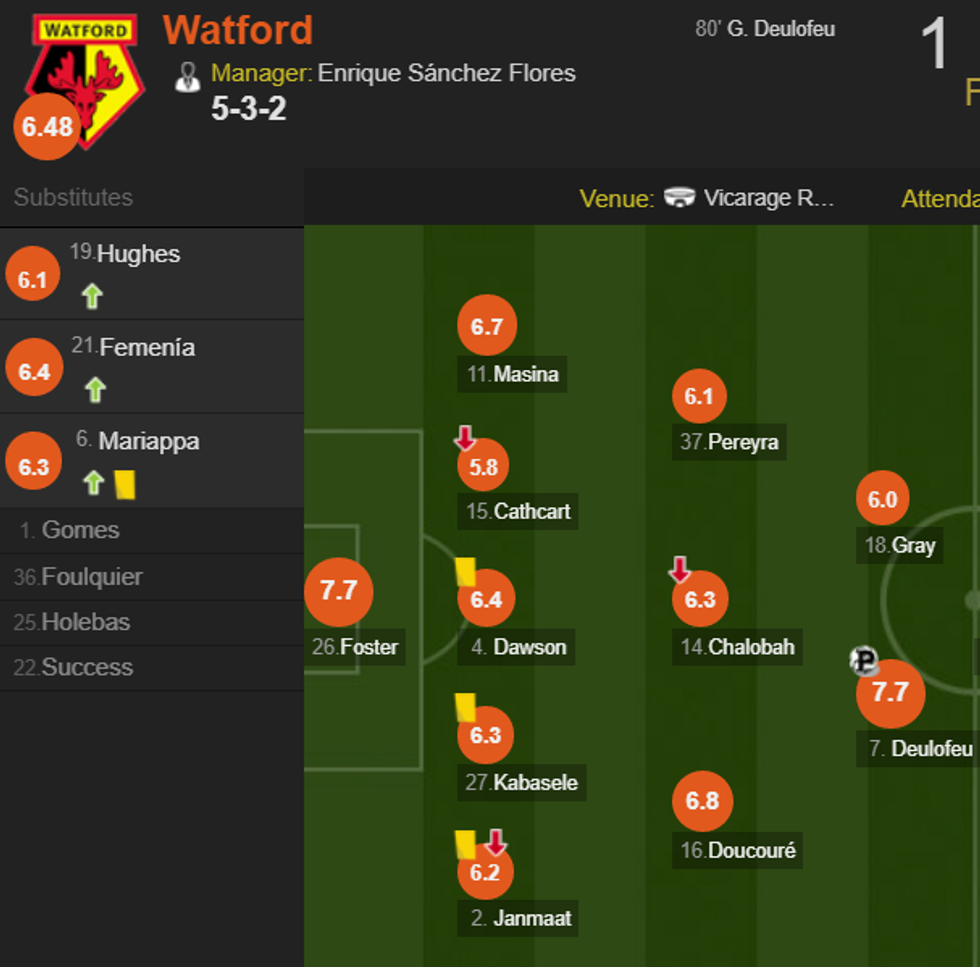Select the Substitutes header
The height and width of the screenshot is (967, 980).
pos(73,197)
